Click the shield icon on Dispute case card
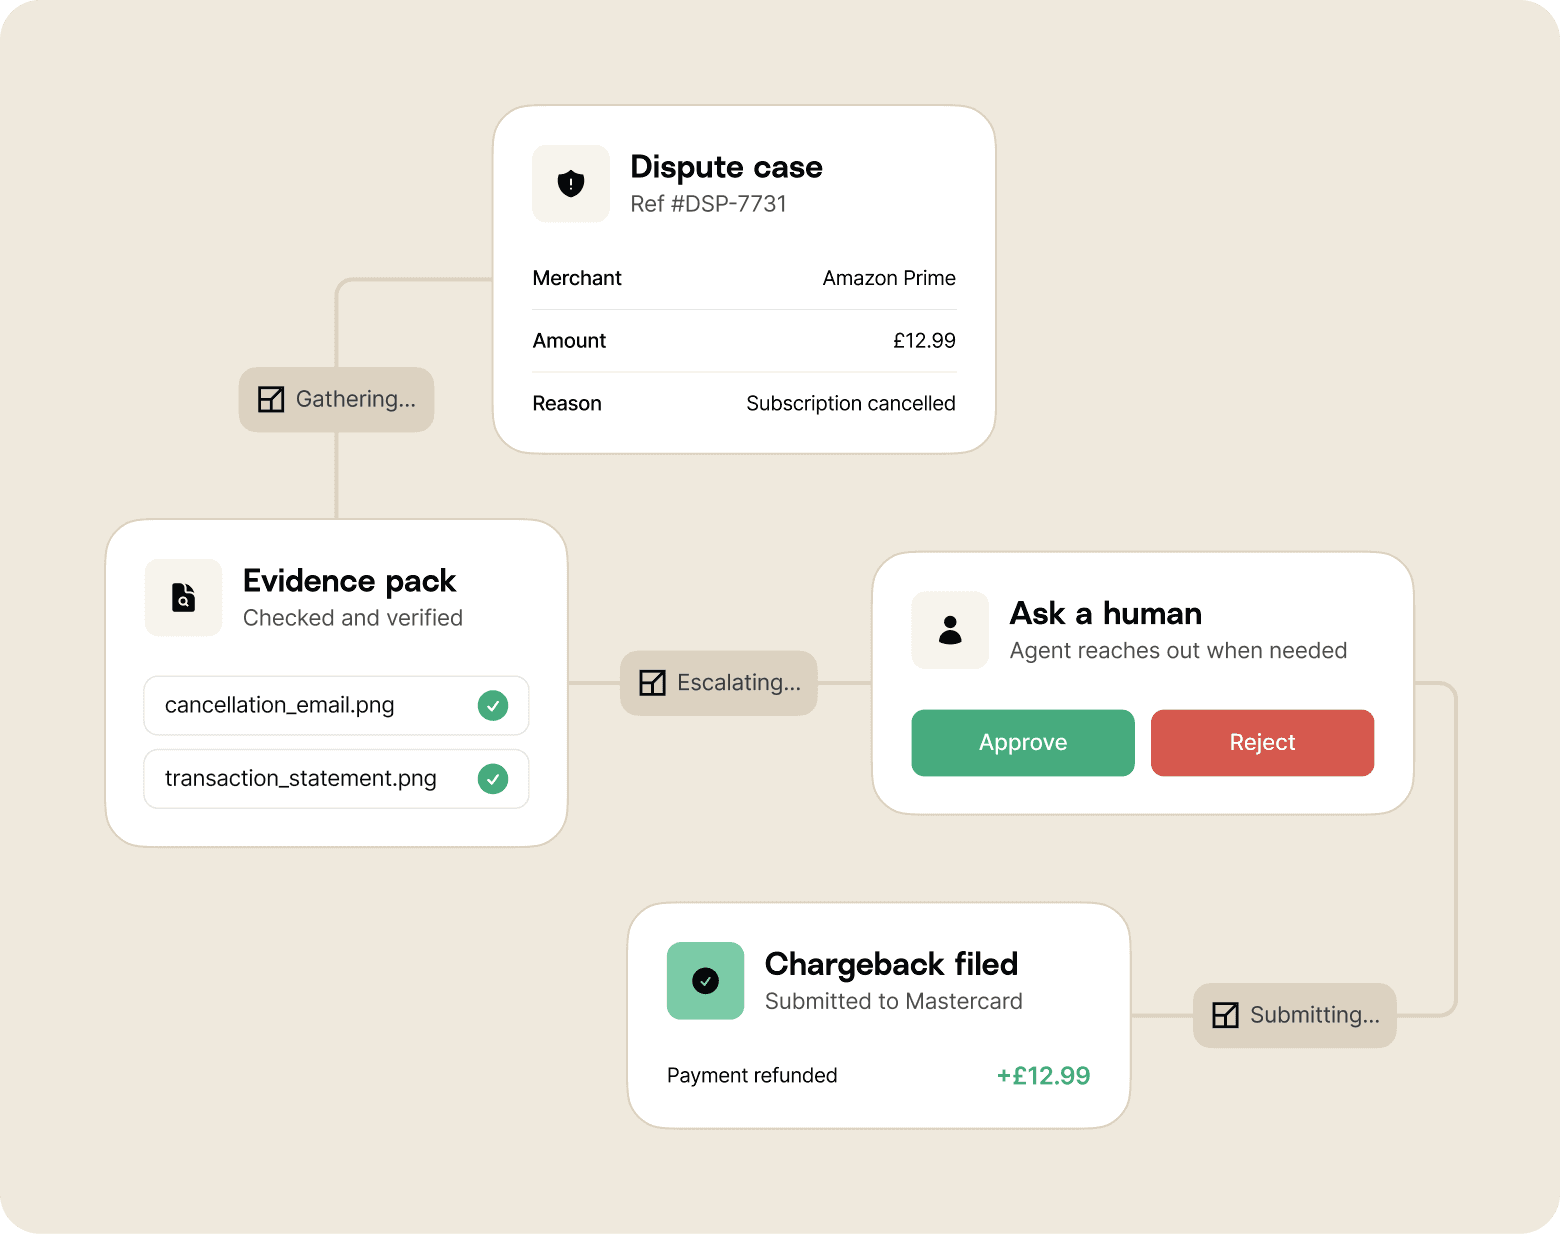 click(x=571, y=184)
